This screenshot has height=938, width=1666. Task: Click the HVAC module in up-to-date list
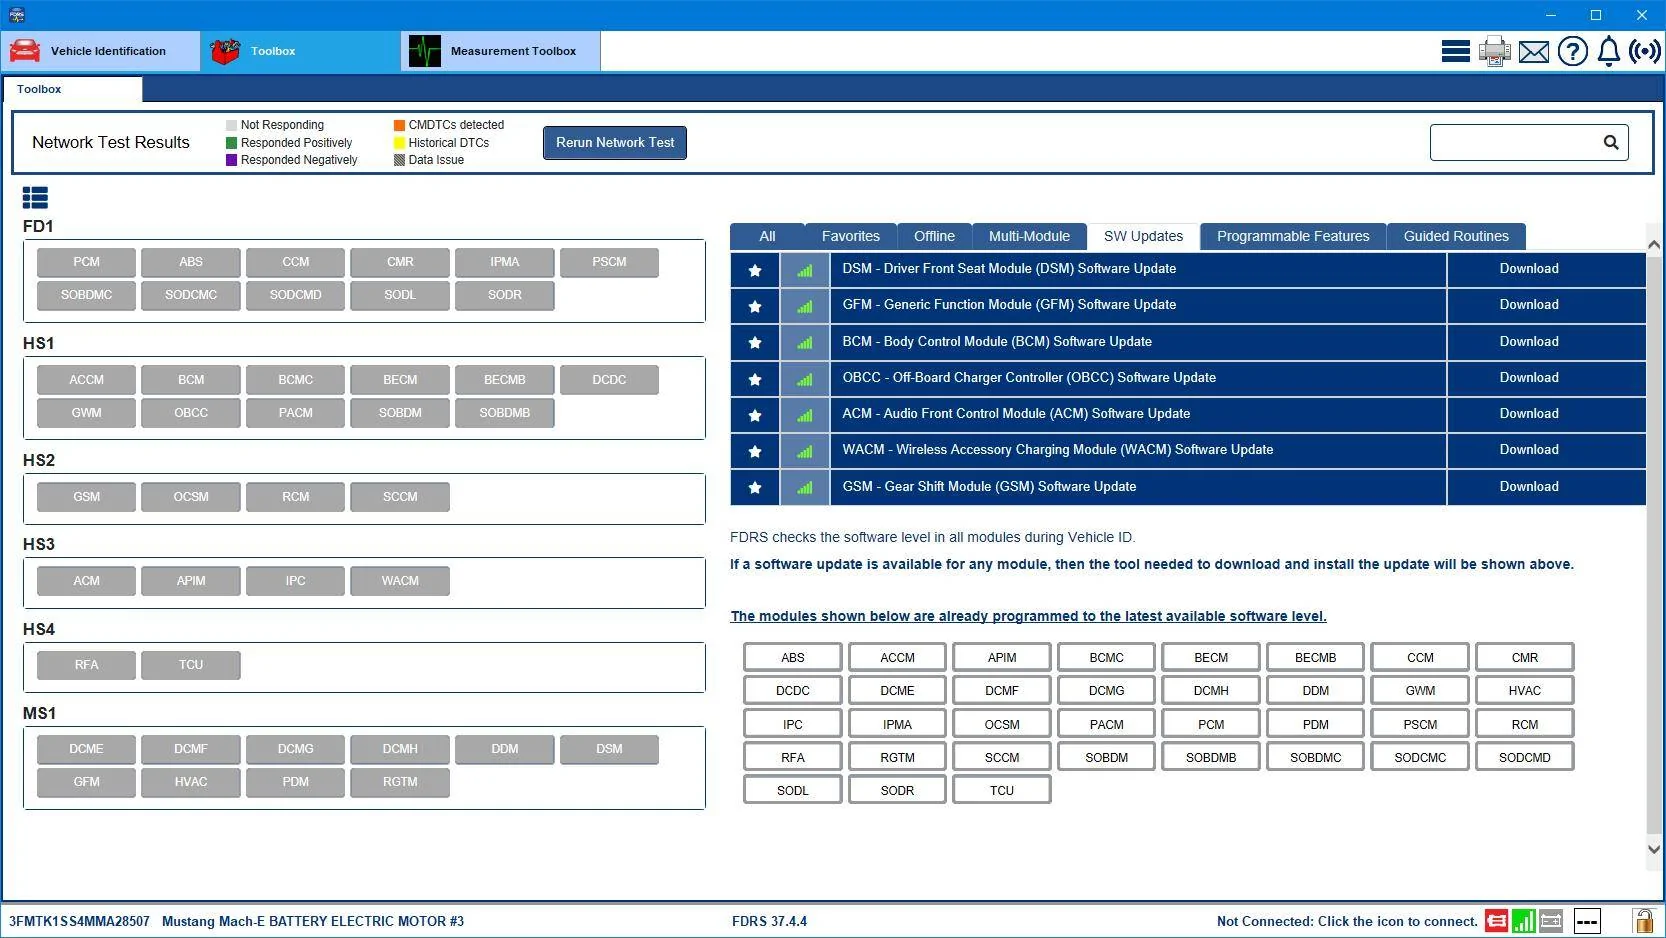(1525, 691)
